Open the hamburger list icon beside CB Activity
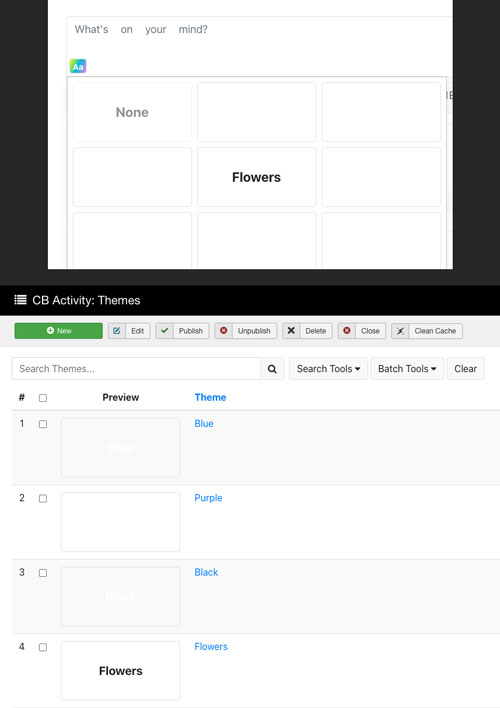 pyautogui.click(x=20, y=300)
